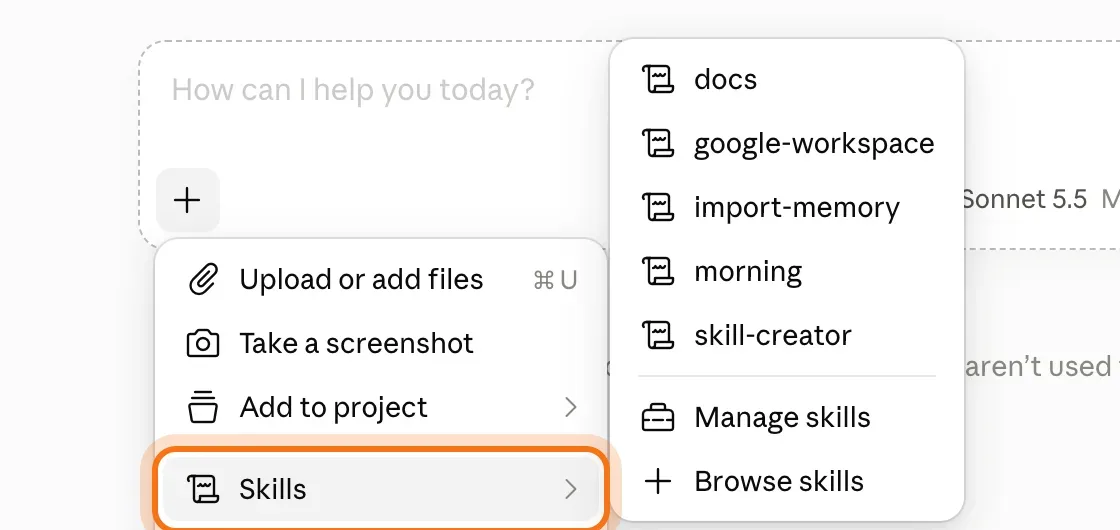Expand the Add to project chevron
1120x530 pixels.
(x=570, y=408)
